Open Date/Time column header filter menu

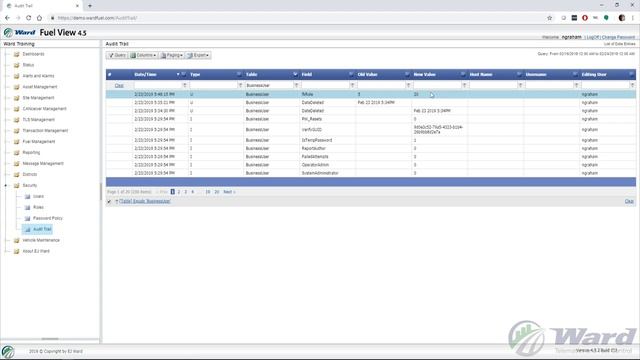point(184,74)
